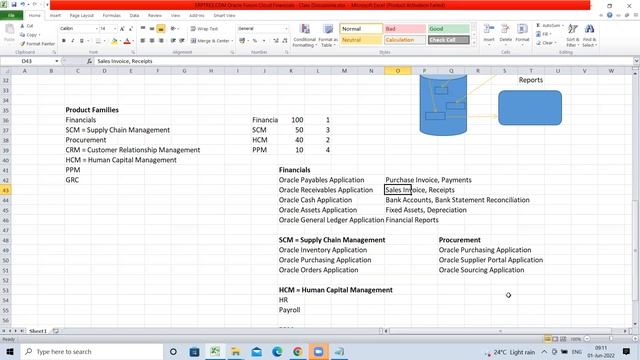Viewport: 640px width, 360px height.
Task: Toggle Bottom Align (highlighted)
Action: [161, 29]
